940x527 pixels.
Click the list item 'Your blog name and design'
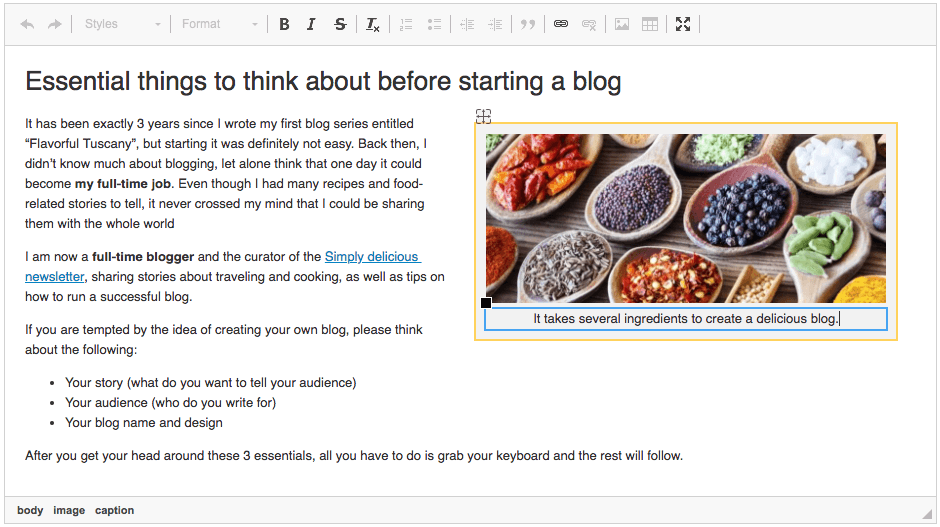[x=144, y=423]
